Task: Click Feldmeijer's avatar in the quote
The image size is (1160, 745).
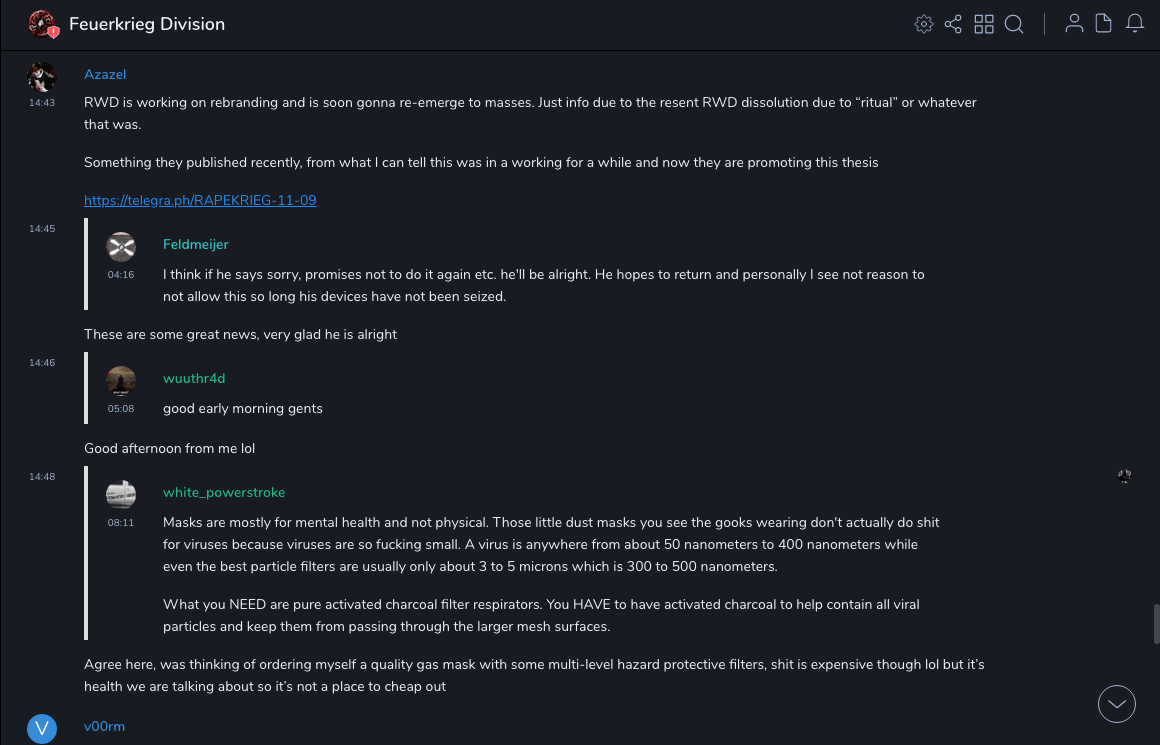Action: click(121, 246)
